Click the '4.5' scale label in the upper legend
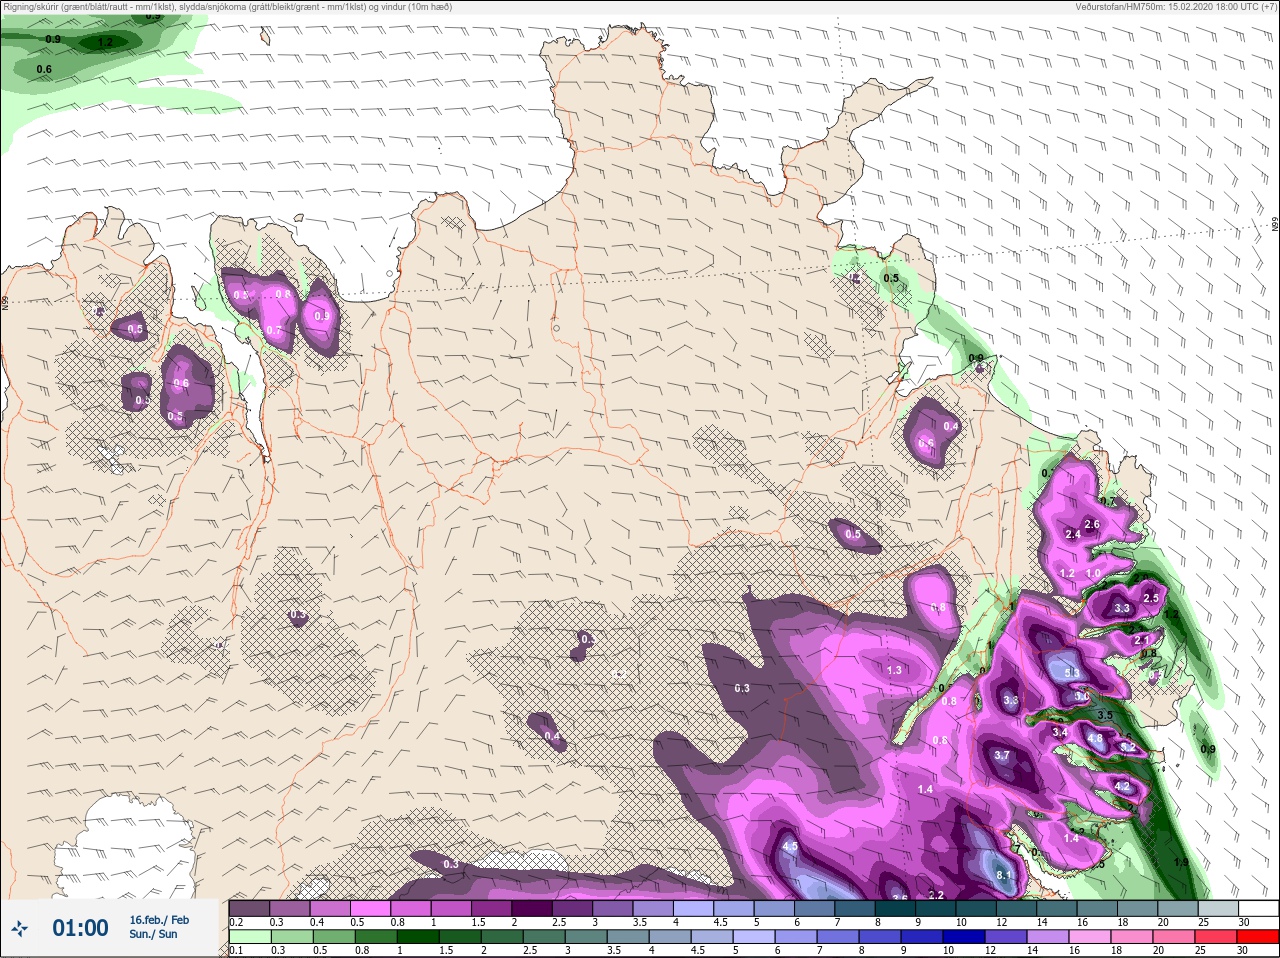Viewport: 1280px width, 958px height. pos(720,922)
